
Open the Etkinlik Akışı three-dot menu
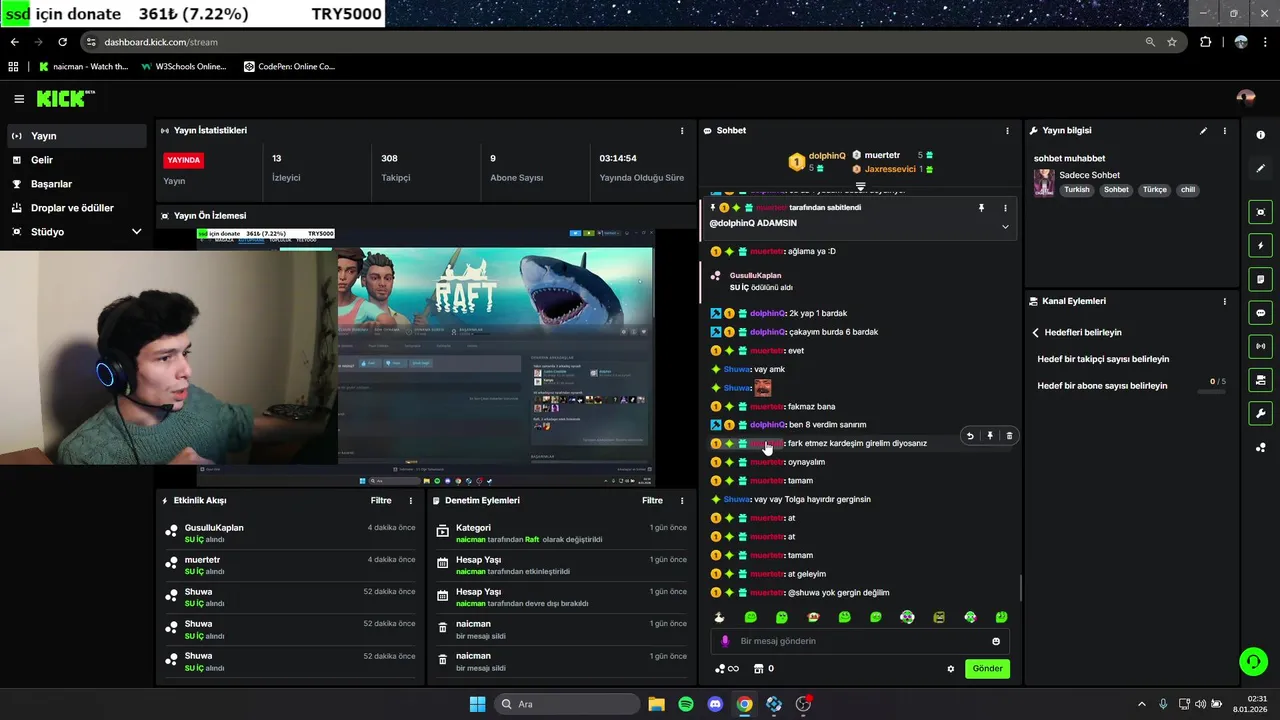click(x=410, y=501)
